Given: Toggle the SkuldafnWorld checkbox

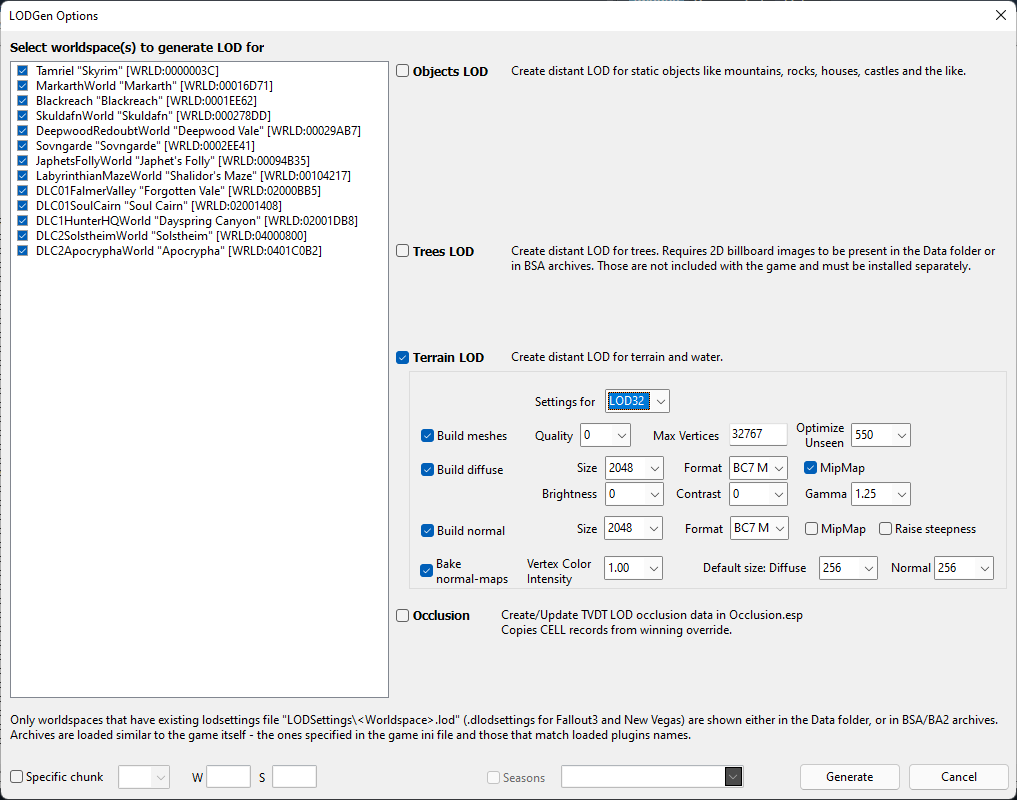Looking at the screenshot, I should tap(23, 115).
